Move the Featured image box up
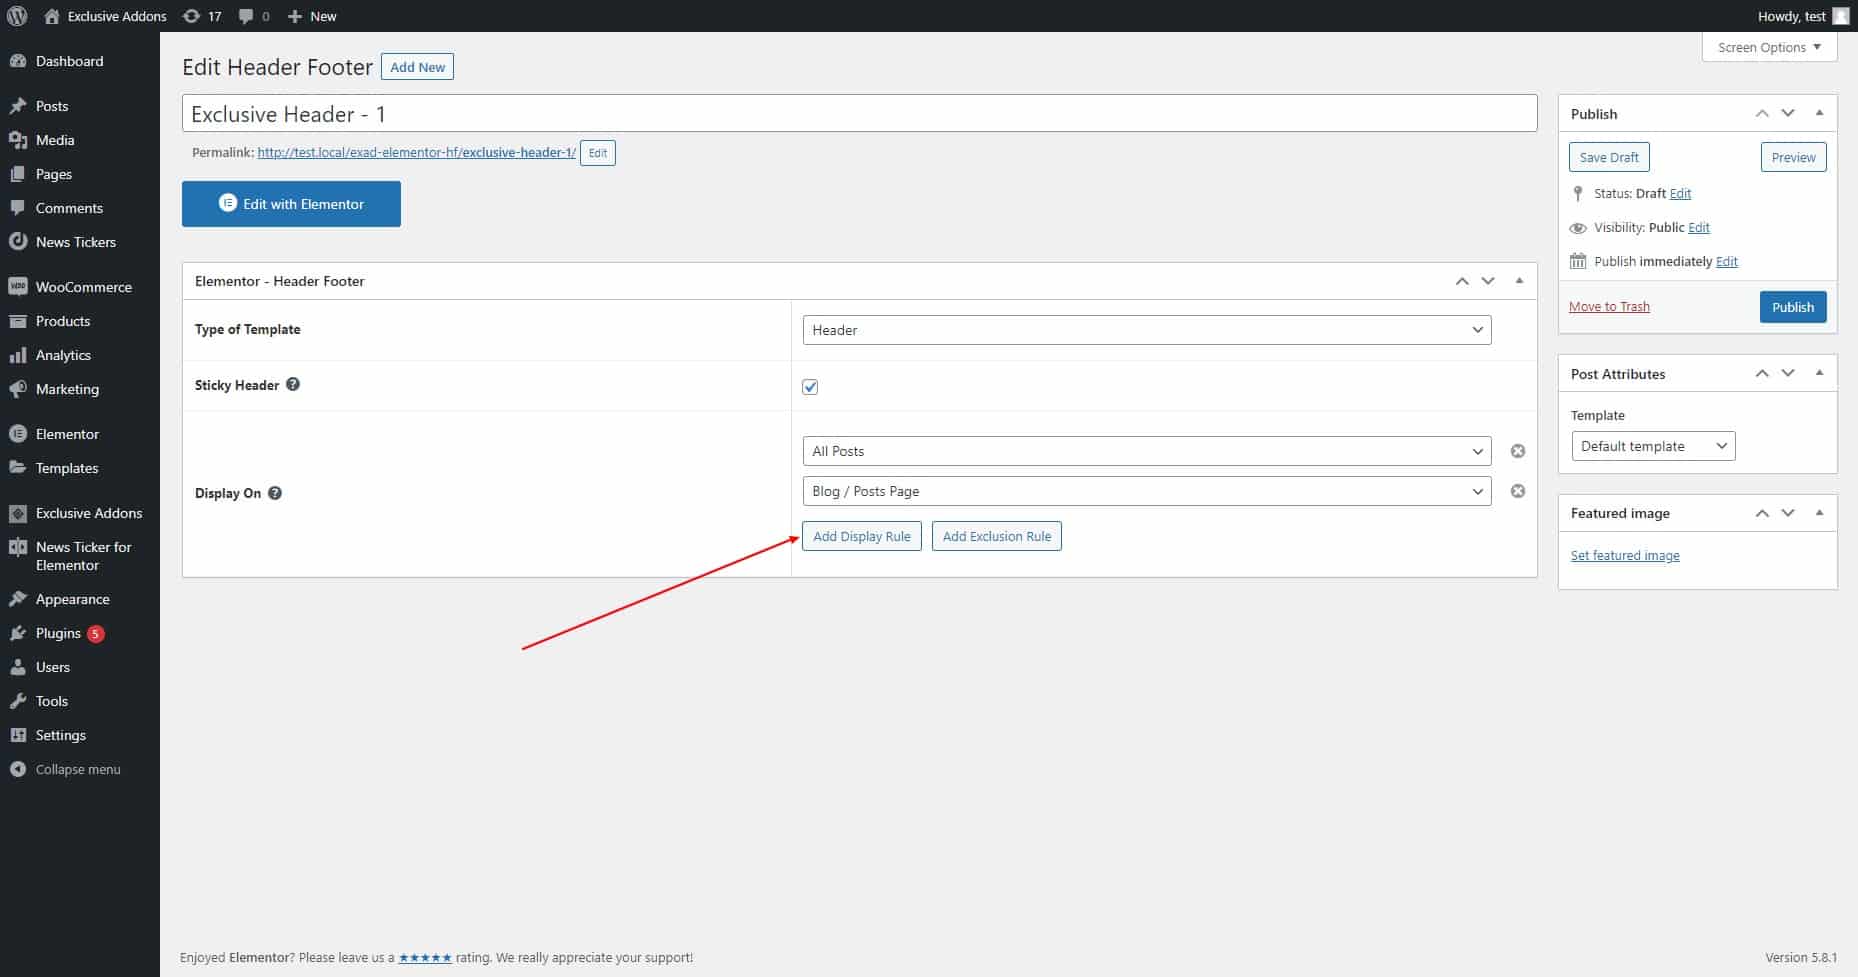The image size is (1858, 977). tap(1762, 513)
